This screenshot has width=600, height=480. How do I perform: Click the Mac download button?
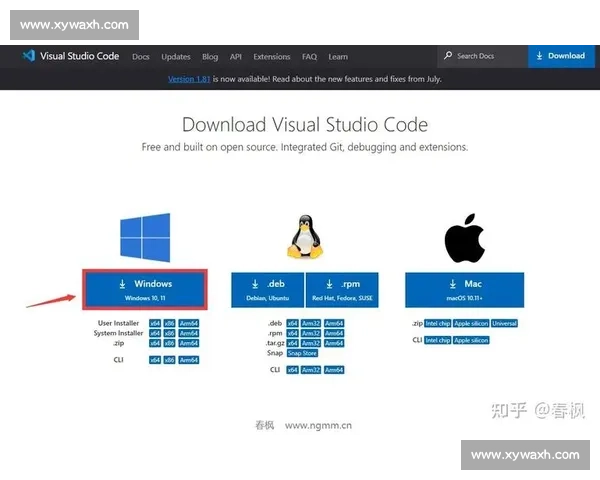click(465, 290)
